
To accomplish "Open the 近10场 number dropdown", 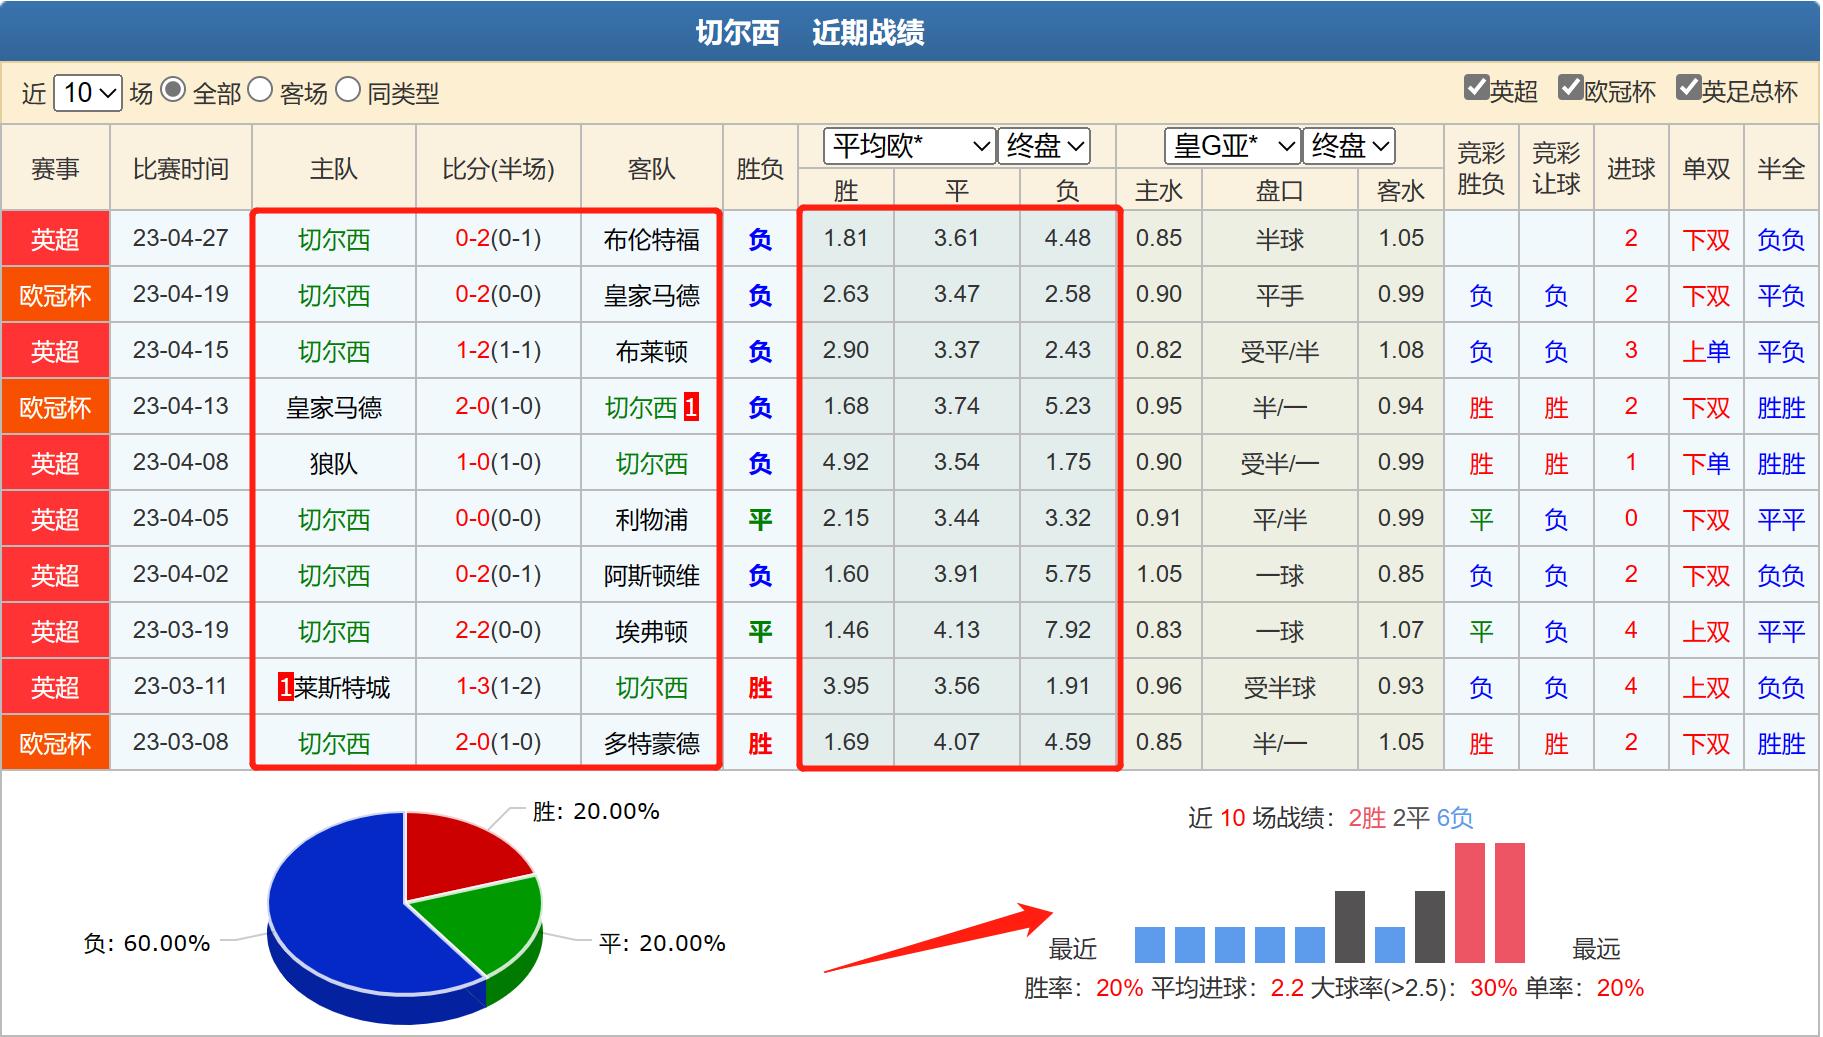I will coord(87,92).
